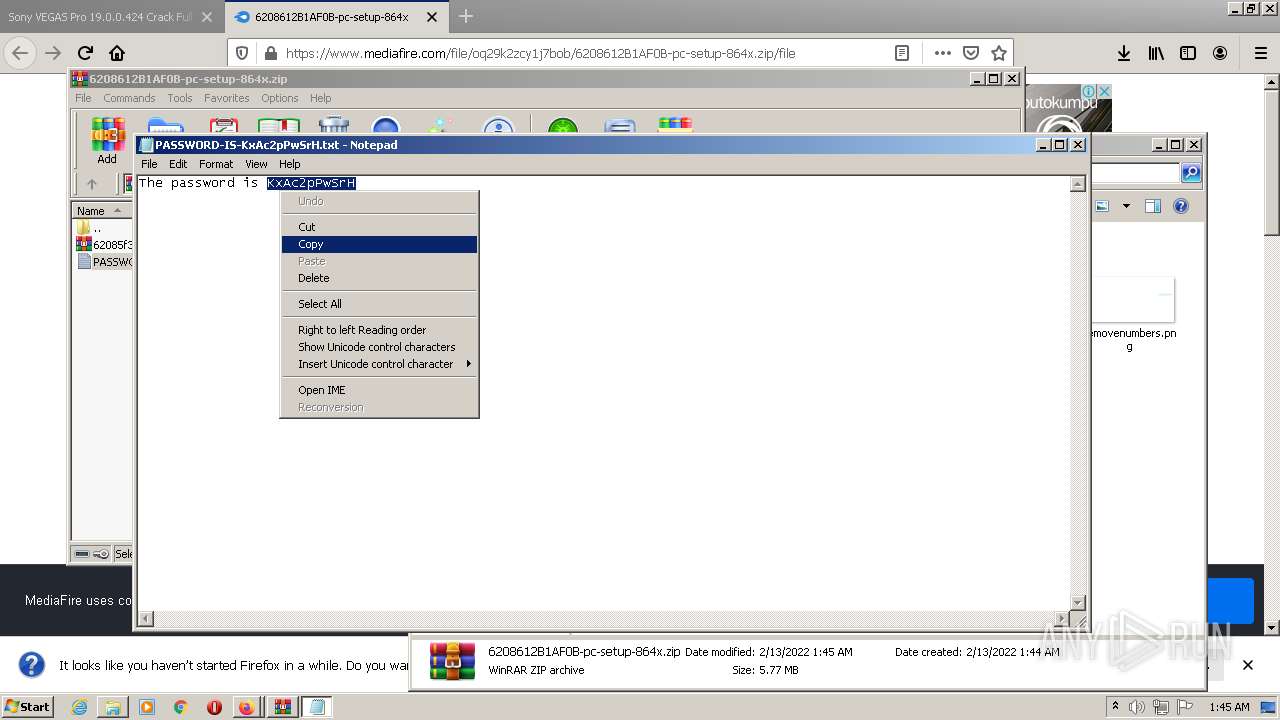
Task: Click the Firefox URL address field
Action: tap(585, 53)
